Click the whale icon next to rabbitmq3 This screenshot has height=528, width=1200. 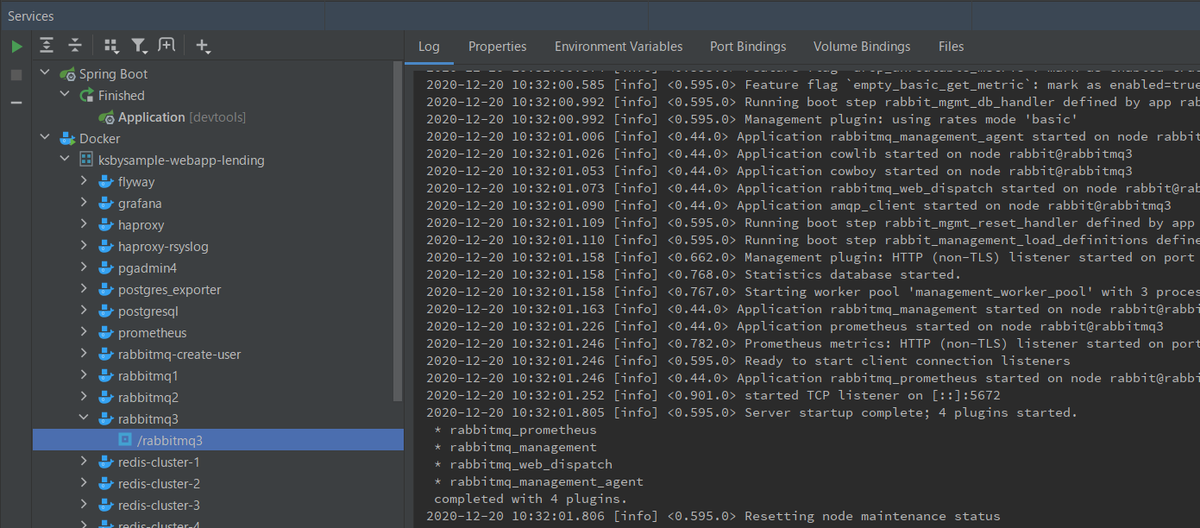(x=106, y=419)
